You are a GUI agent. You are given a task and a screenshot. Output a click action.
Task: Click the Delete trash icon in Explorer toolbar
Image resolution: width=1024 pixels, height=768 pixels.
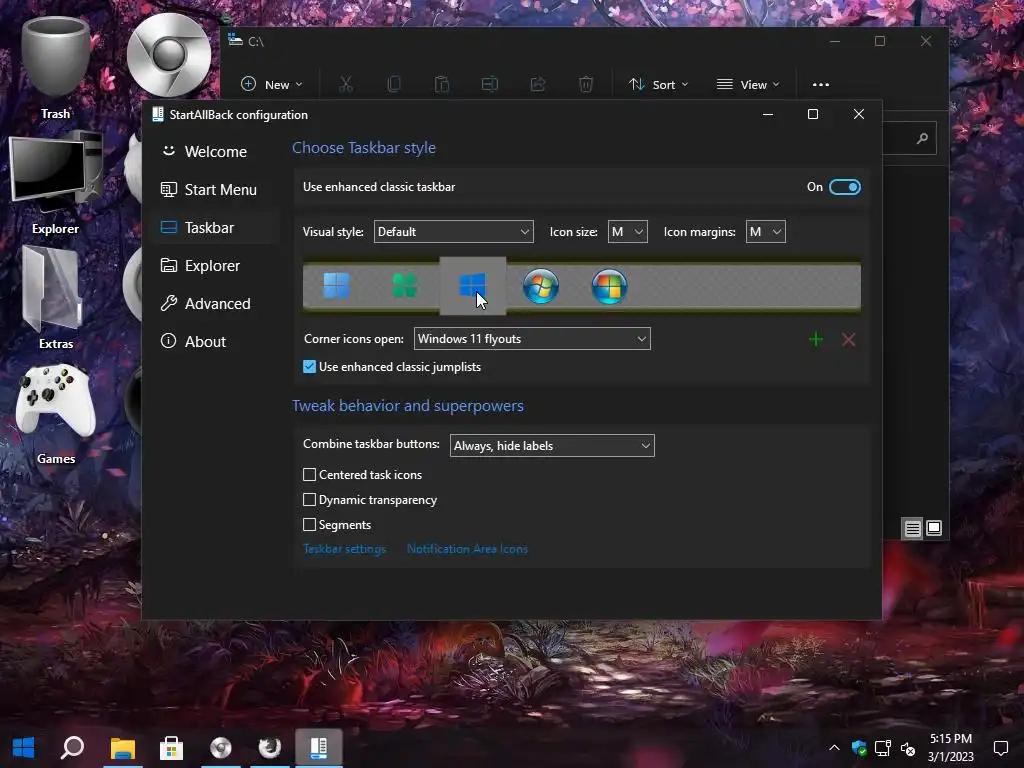pyautogui.click(x=586, y=84)
